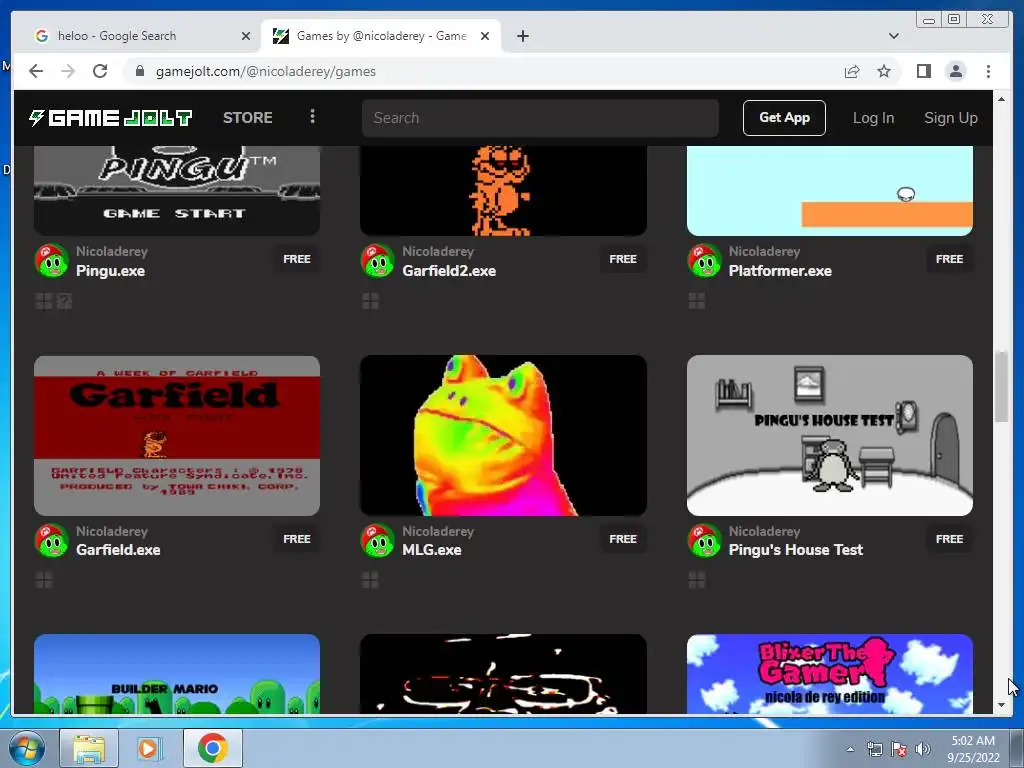Open the Platformer.exe game title link
This screenshot has height=768, width=1024.
(x=780, y=271)
